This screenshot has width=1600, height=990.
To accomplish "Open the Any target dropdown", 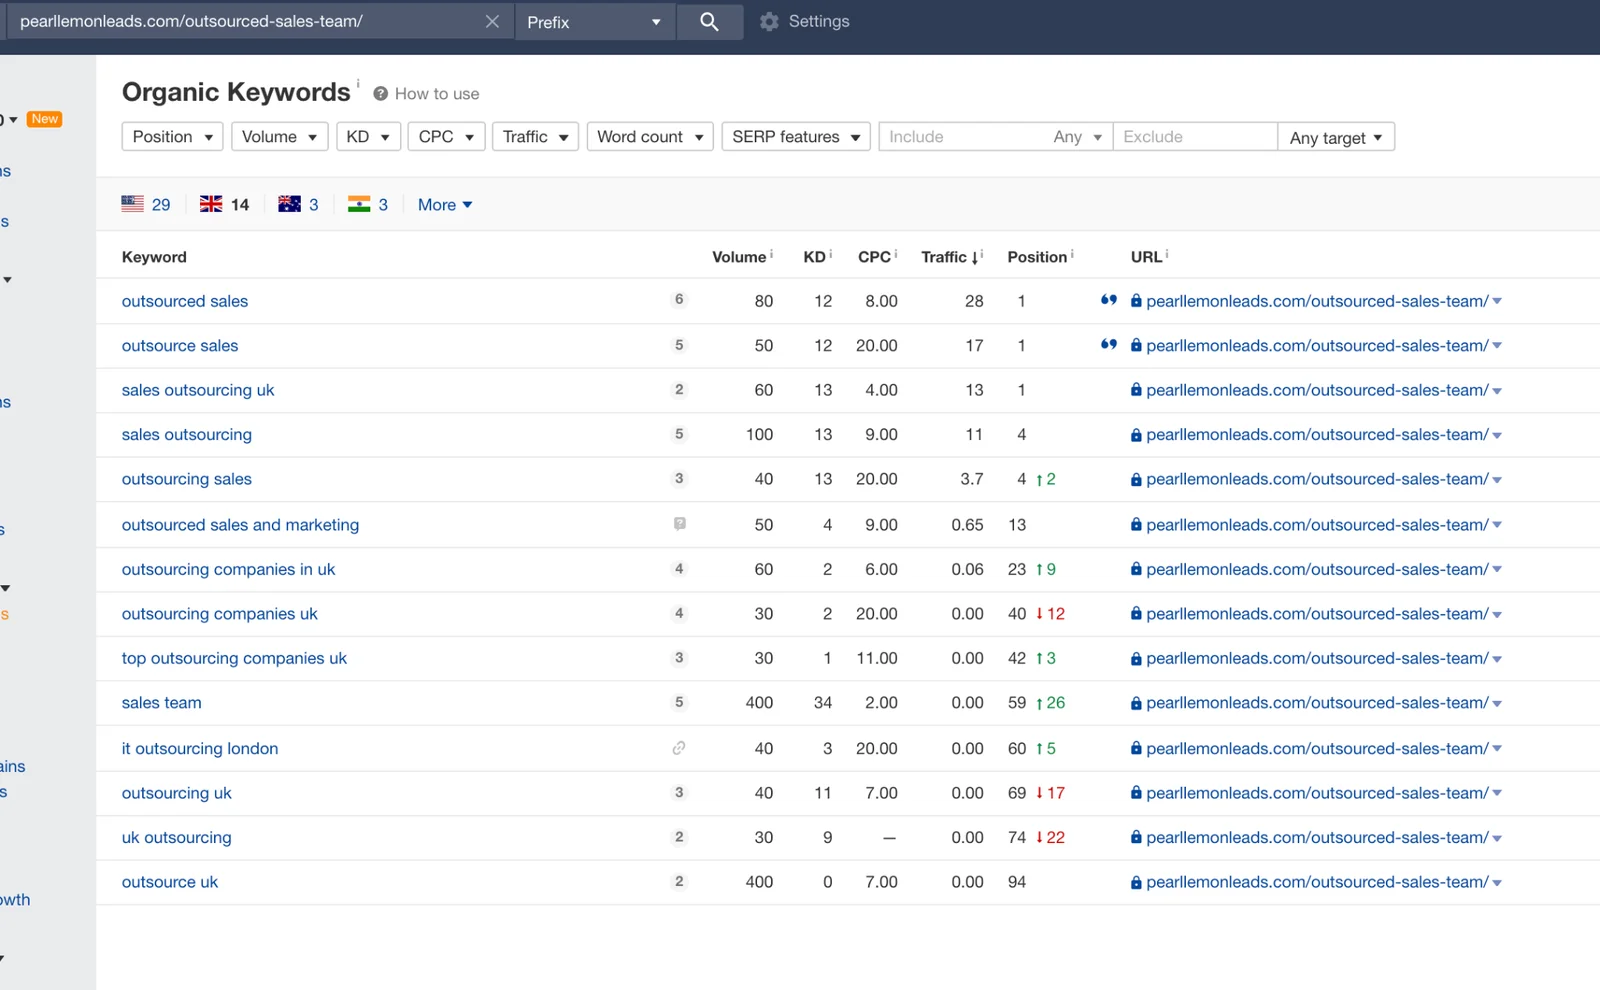I will click(1336, 137).
